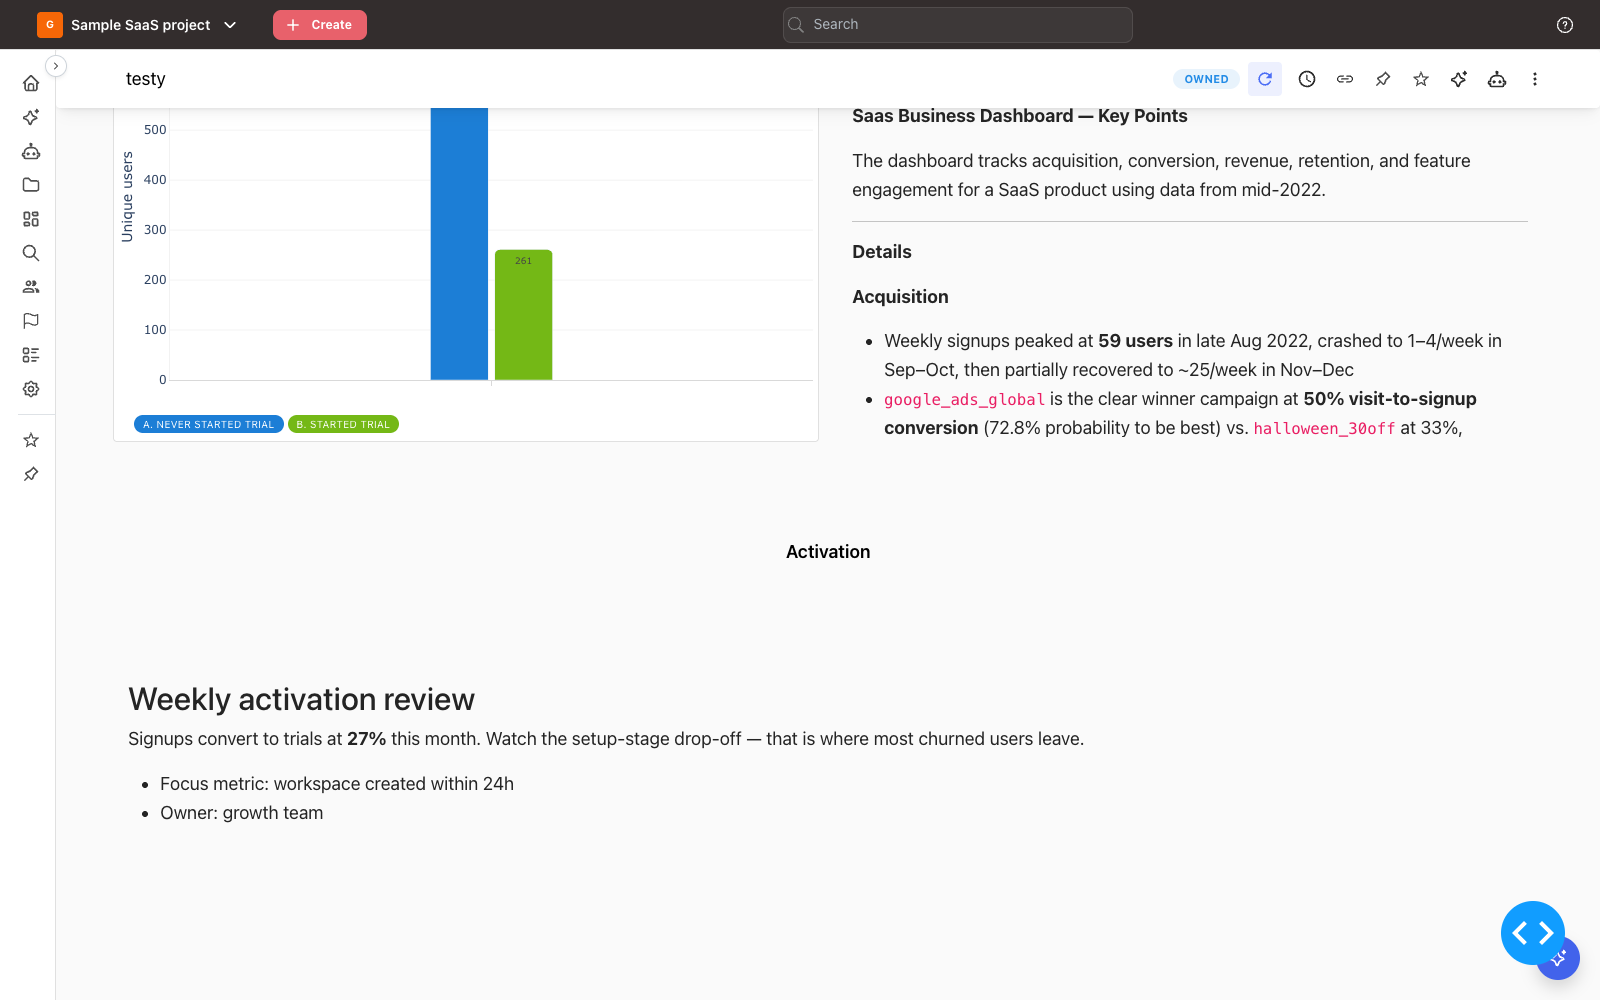
Task: Open the three-dot more options menu
Action: [x=1535, y=79]
